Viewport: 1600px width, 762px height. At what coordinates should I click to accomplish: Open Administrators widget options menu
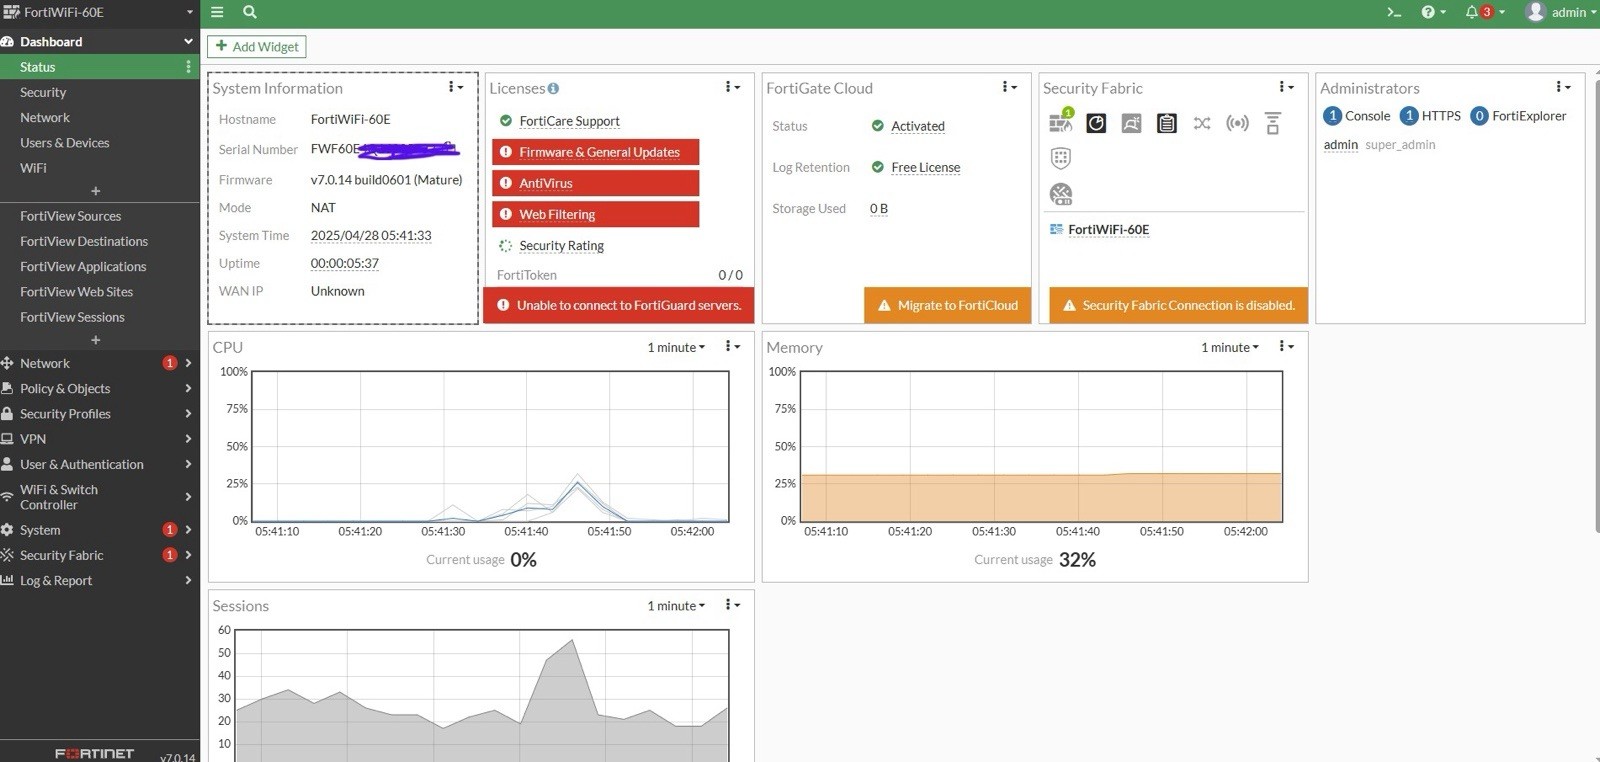[x=1563, y=87]
